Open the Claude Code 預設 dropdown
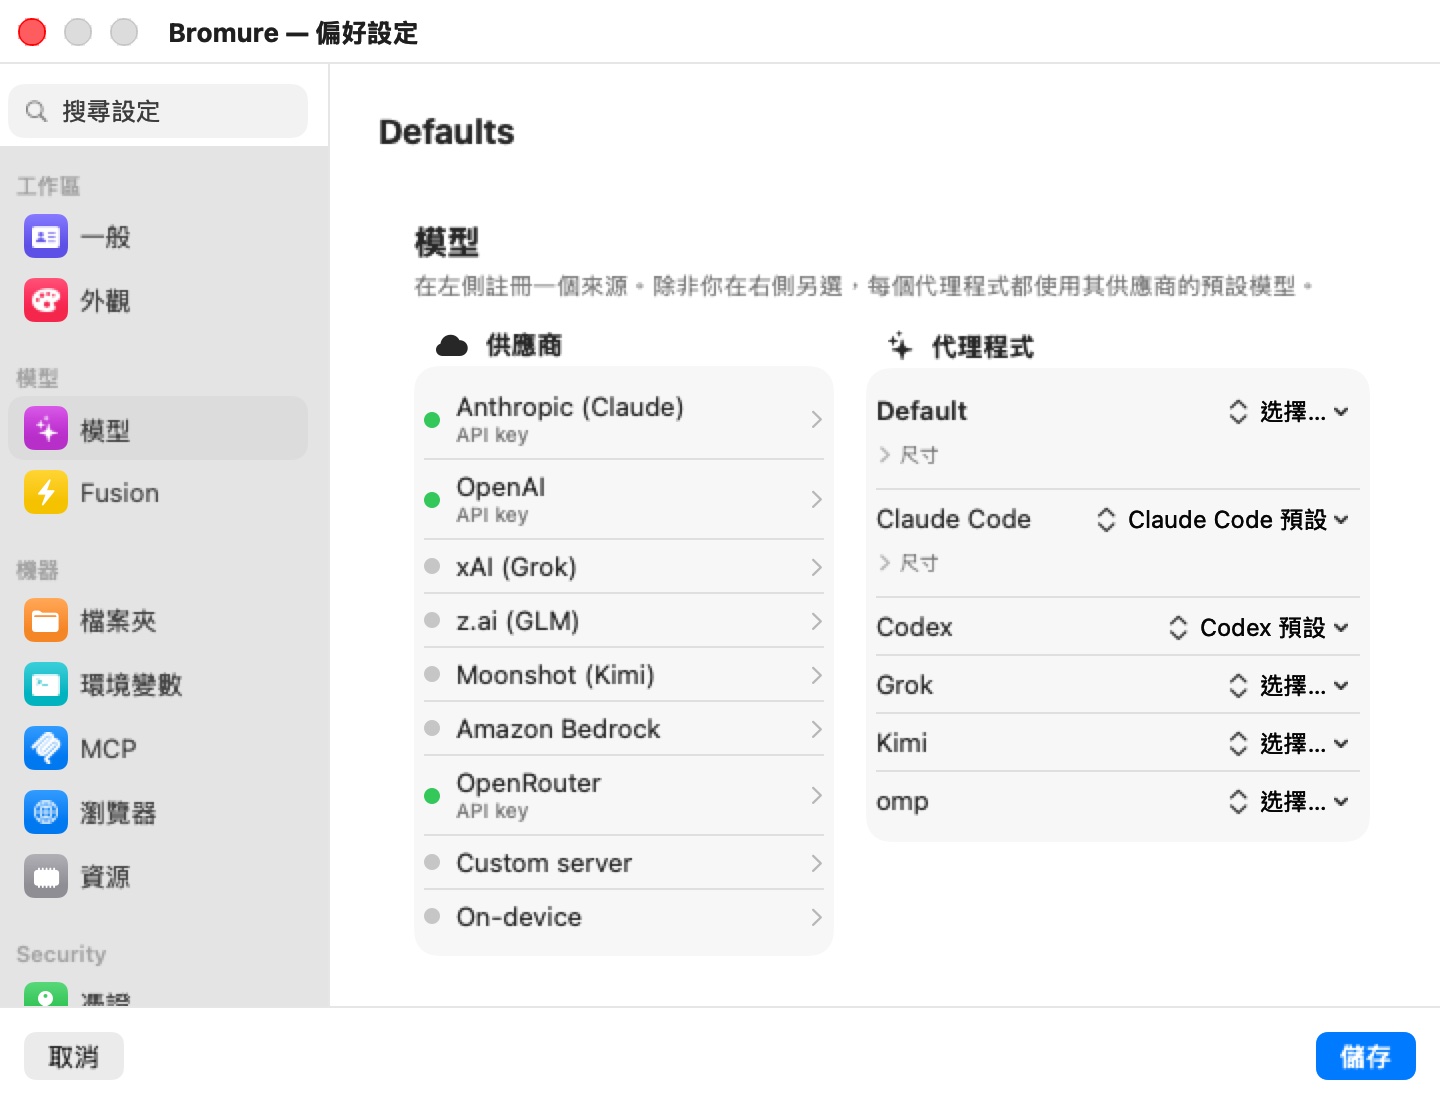Image resolution: width=1440 pixels, height=1104 pixels. coord(1223,519)
